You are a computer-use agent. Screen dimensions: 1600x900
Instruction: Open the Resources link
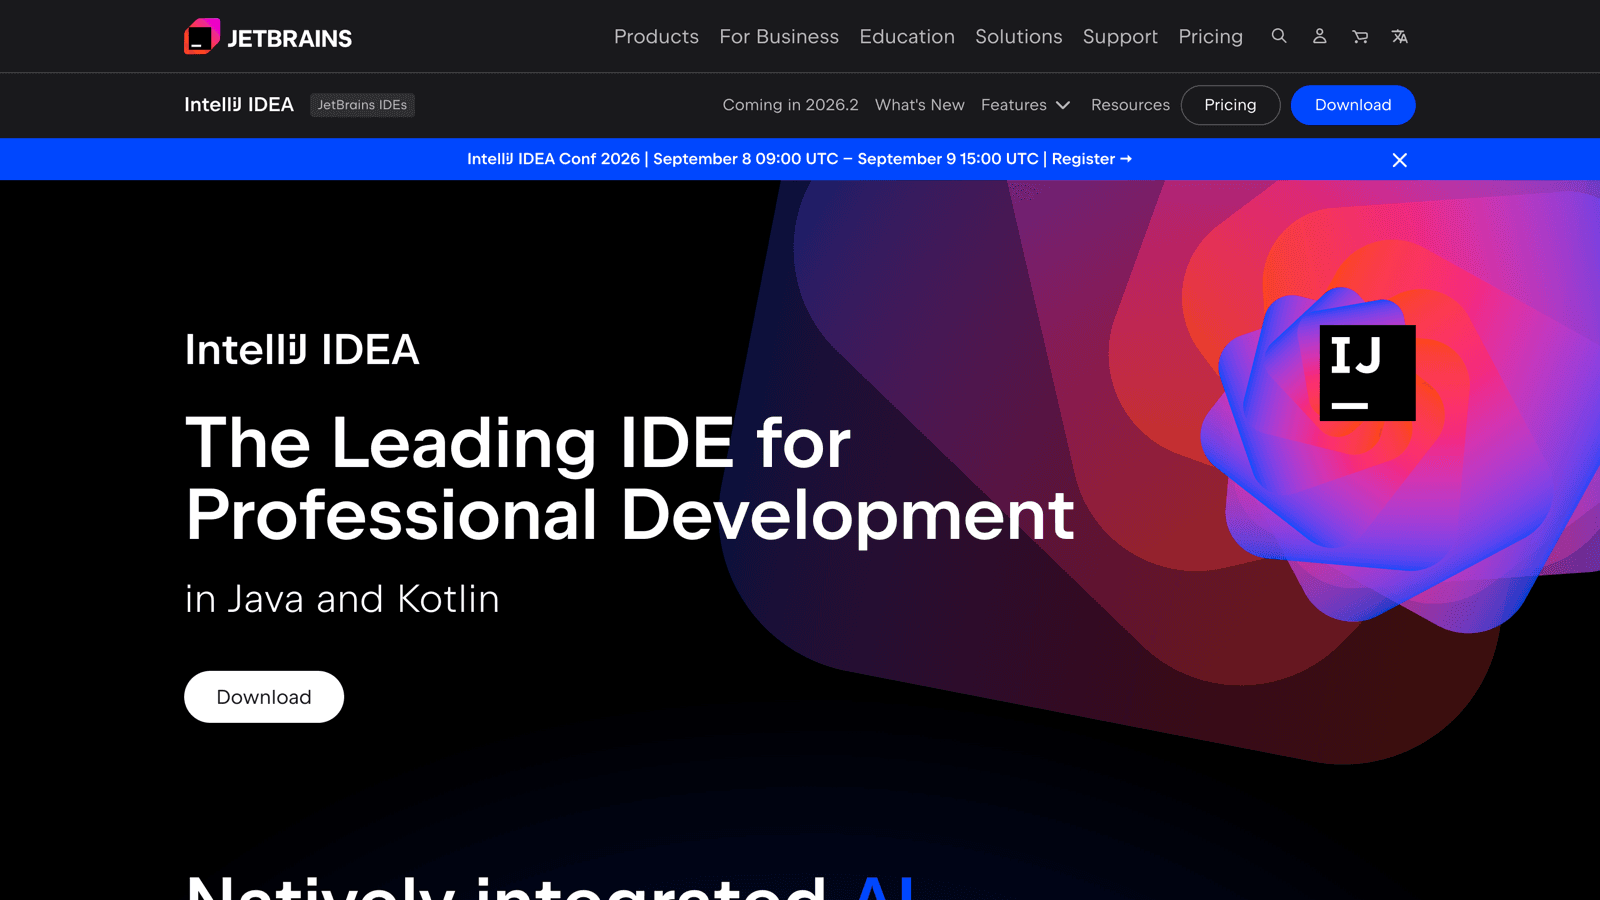[x=1130, y=105]
